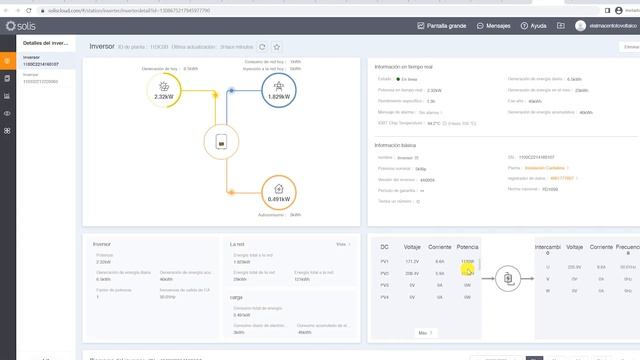Open the eye sidebar icon
The width and height of the screenshot is (640, 360).
(7, 113)
